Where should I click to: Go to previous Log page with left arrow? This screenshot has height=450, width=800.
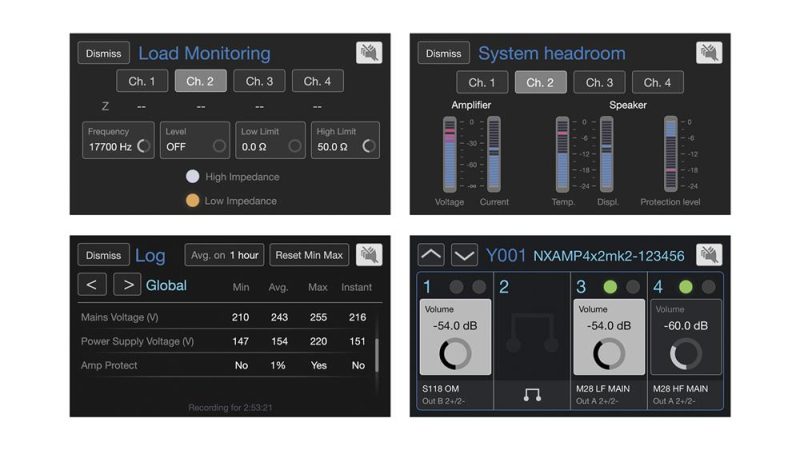pos(92,285)
